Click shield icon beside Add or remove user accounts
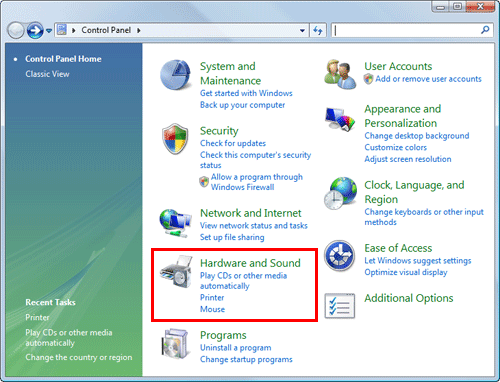The width and height of the screenshot is (500, 382). pos(368,79)
